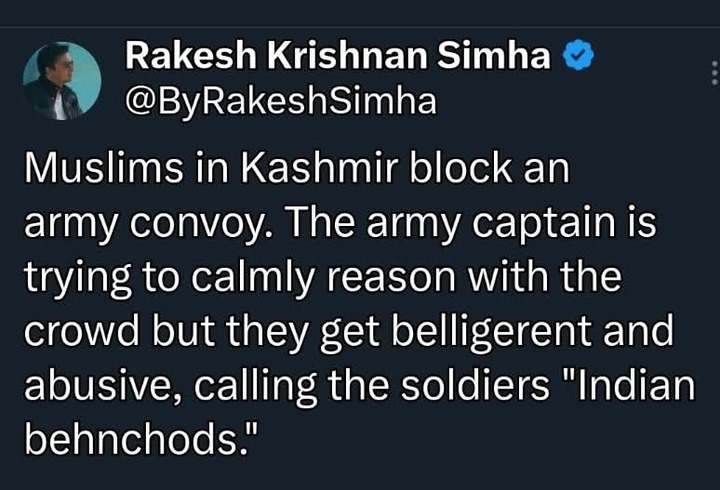This screenshot has height=490, width=720.
Task: Open Rakesh Krishnan Simha's profile picture
Action: pyautogui.click(x=62, y=81)
